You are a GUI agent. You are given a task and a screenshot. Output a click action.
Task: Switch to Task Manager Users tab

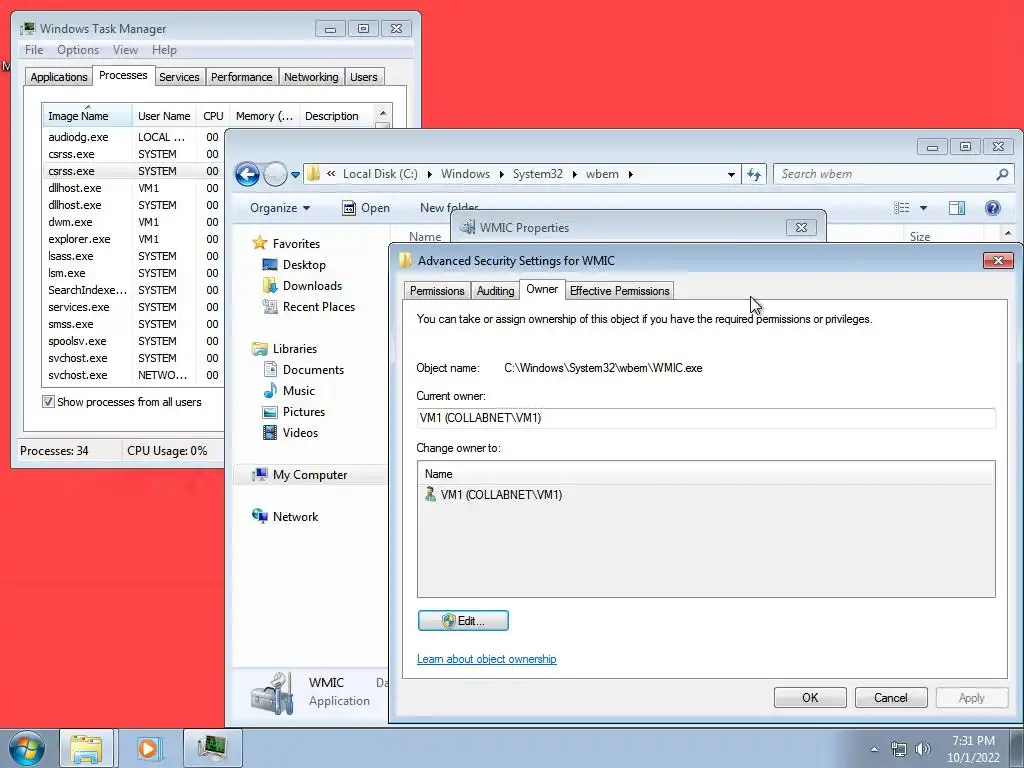click(x=363, y=77)
